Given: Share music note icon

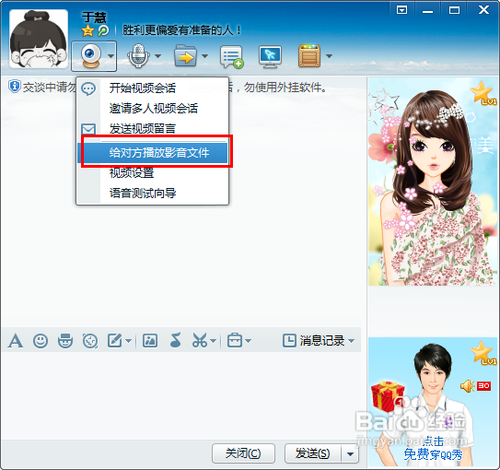Looking at the screenshot, I should 175,341.
